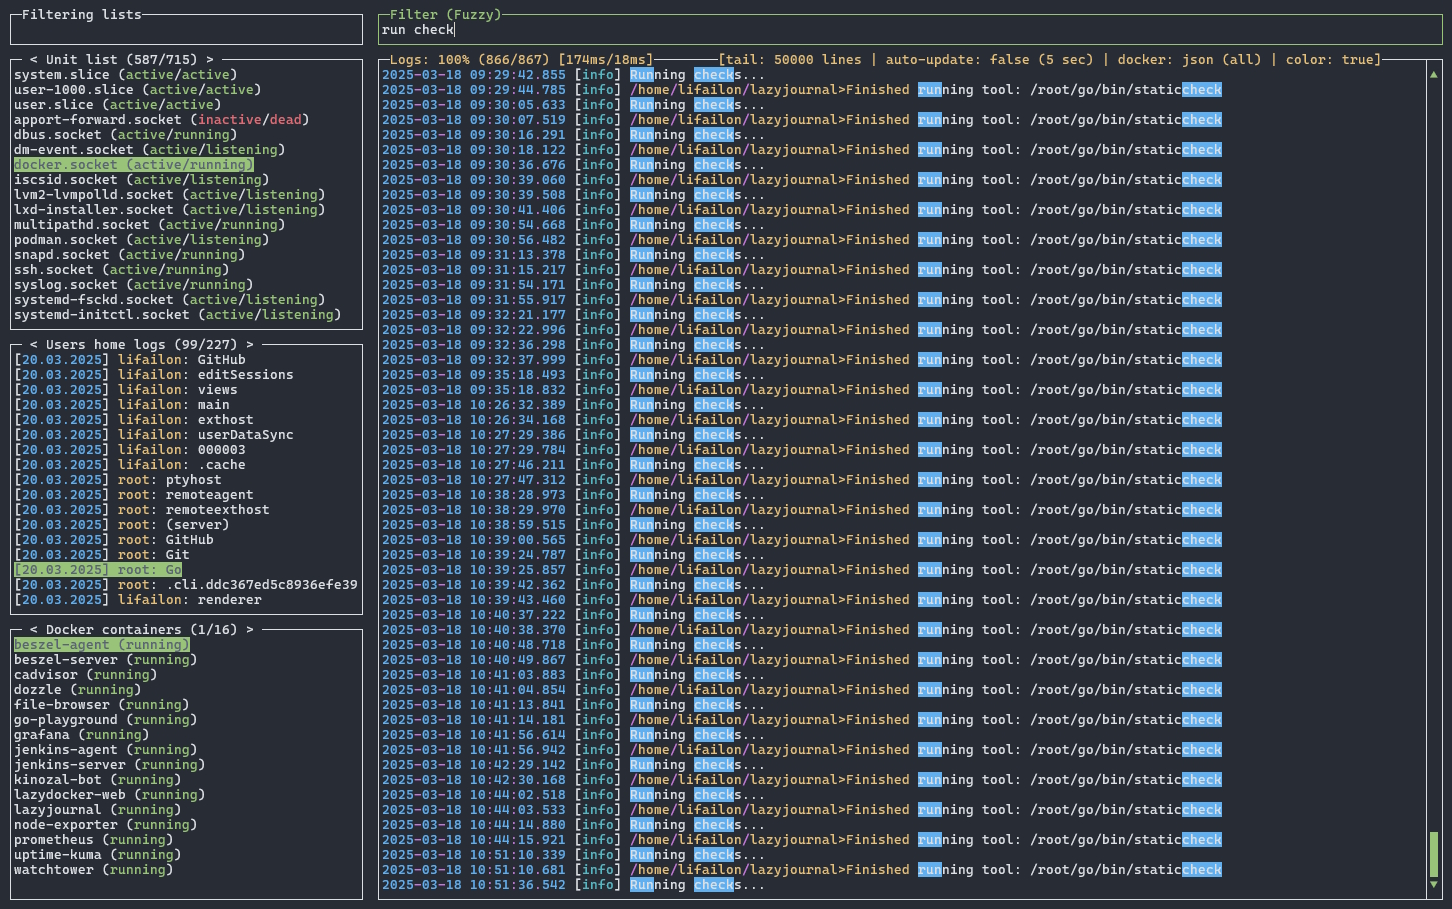
Task: Click the left arrow of Unit list
Action: tap(34, 60)
